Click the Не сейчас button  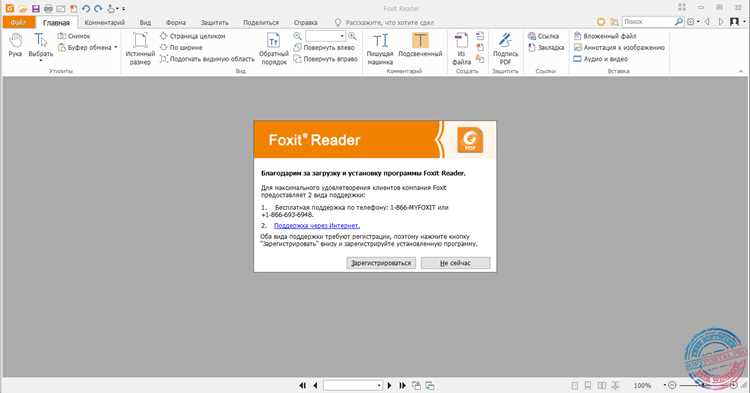click(x=455, y=263)
